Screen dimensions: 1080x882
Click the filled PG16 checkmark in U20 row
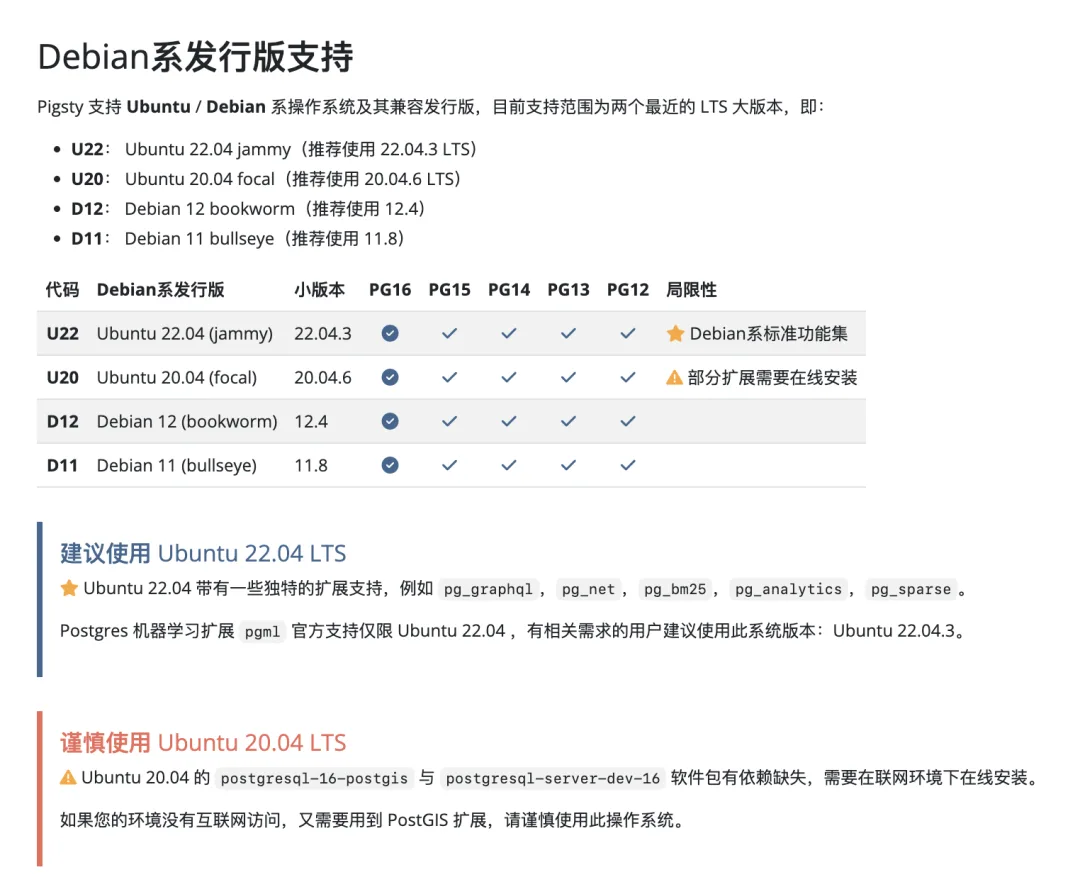[x=390, y=378]
